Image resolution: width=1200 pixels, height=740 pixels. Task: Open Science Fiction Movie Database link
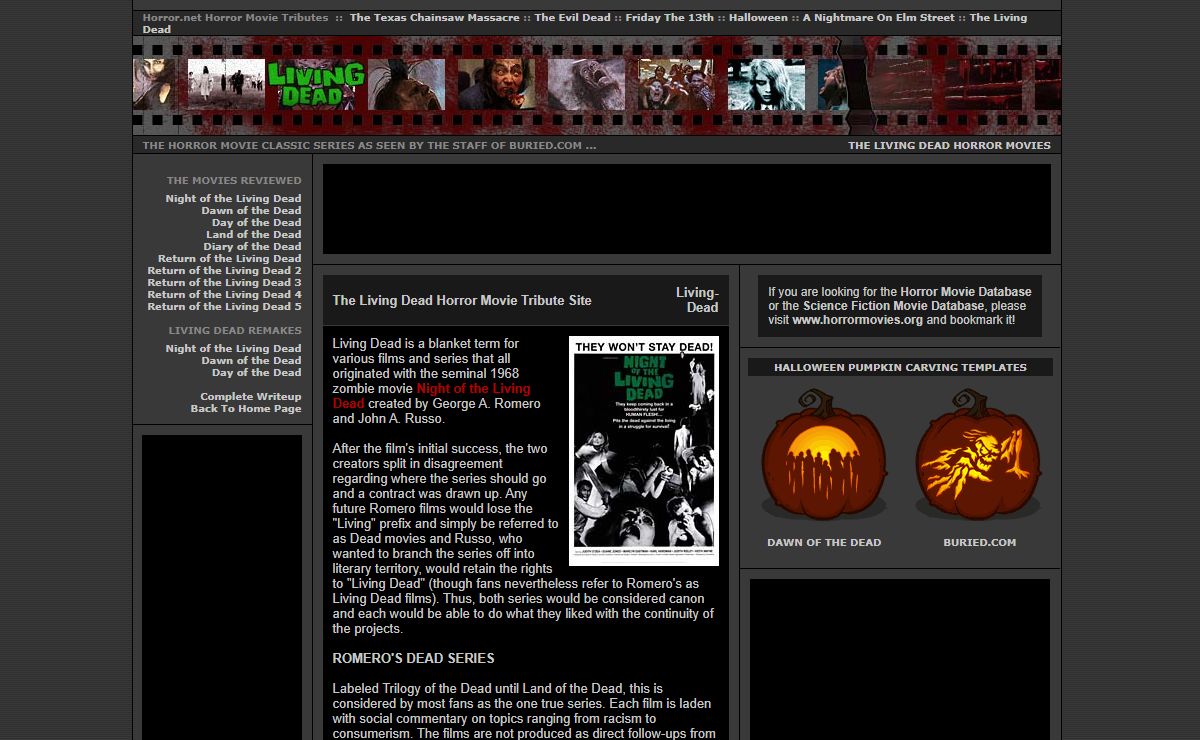893,306
